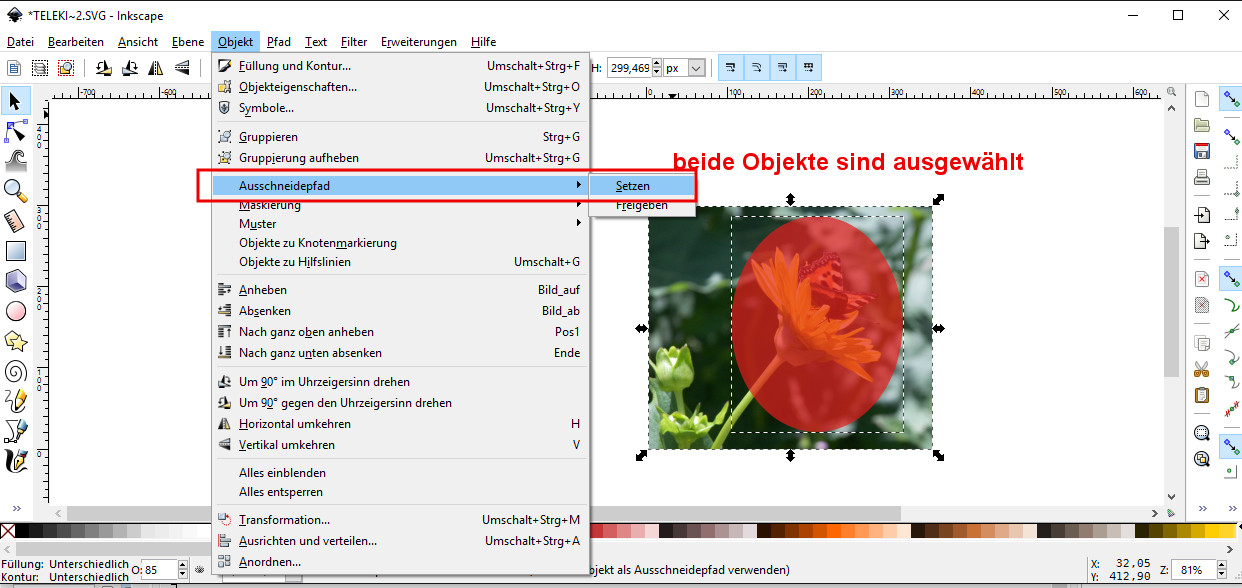Click the Transformation... menu entry
1242x588 pixels.
tap(284, 520)
